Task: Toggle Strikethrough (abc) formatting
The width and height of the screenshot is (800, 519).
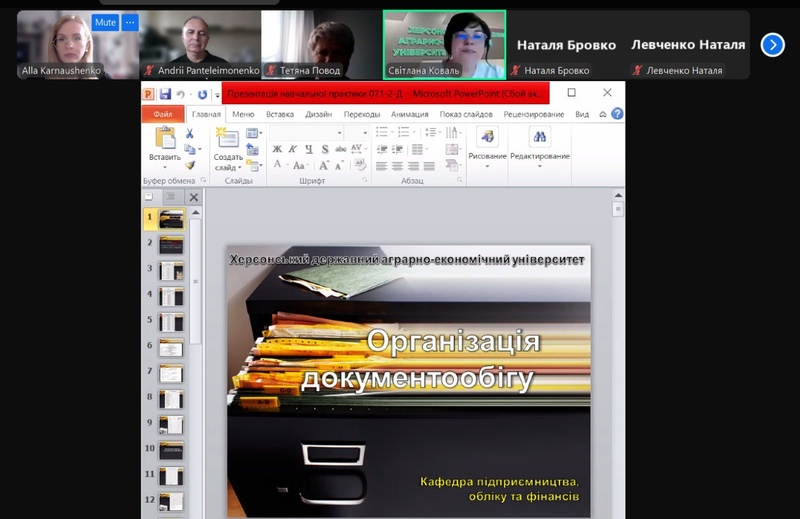Action: point(340,149)
